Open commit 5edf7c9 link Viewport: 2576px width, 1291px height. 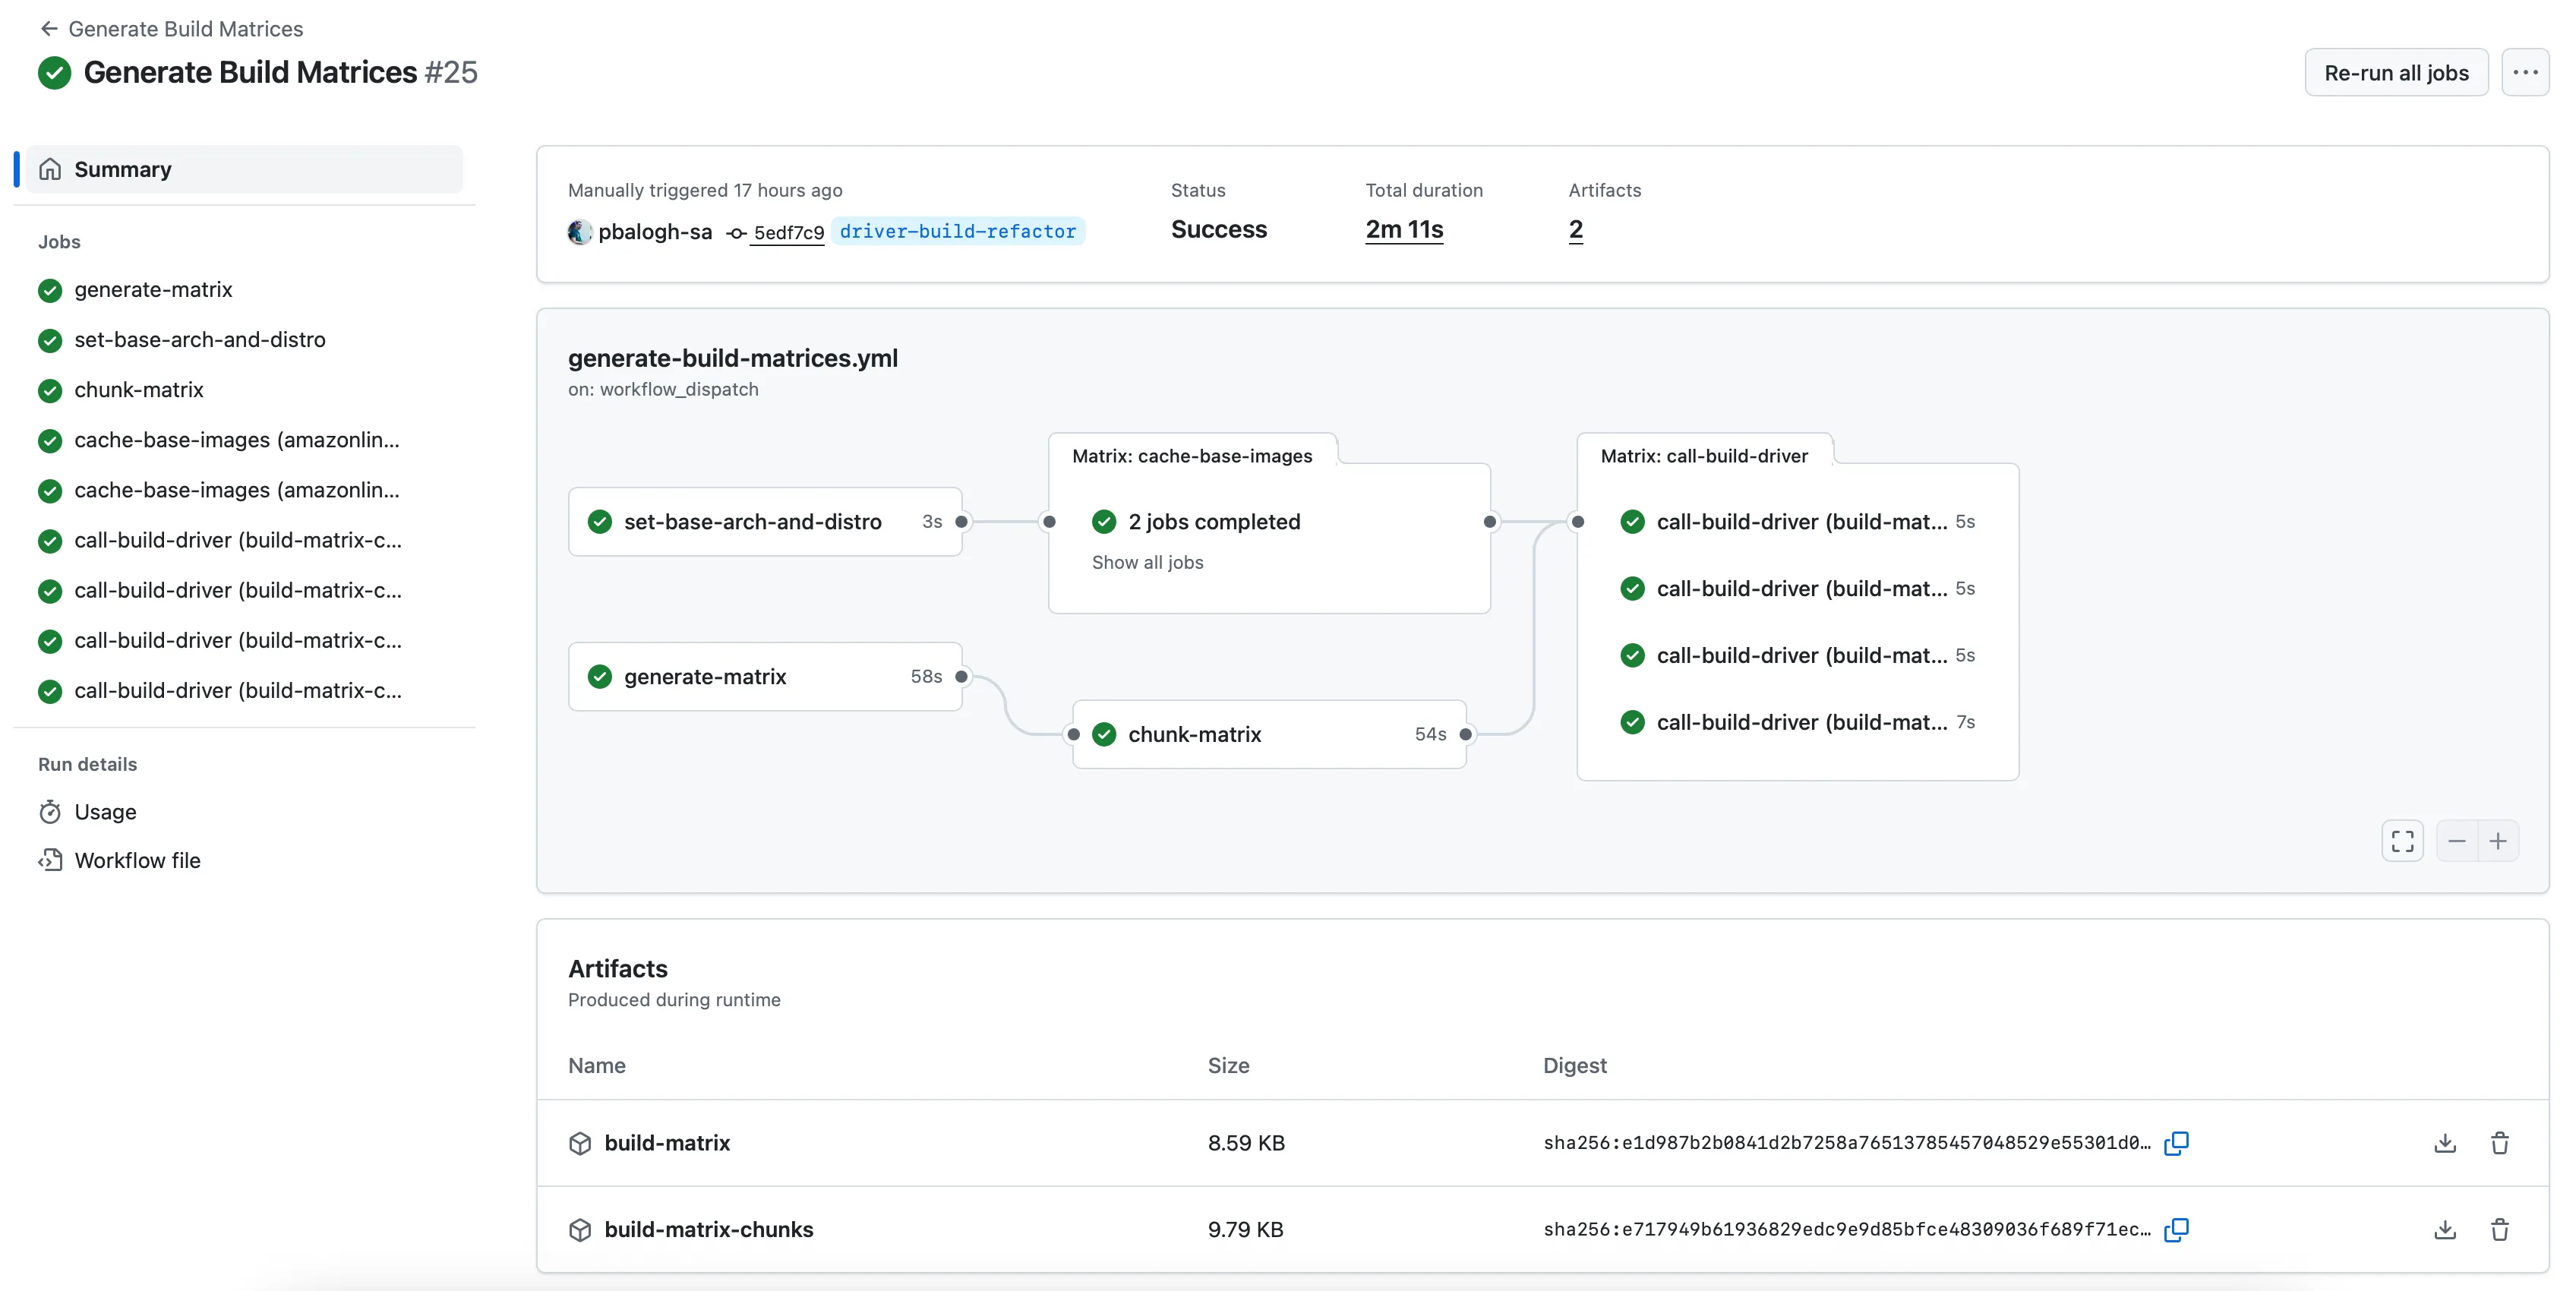point(788,232)
